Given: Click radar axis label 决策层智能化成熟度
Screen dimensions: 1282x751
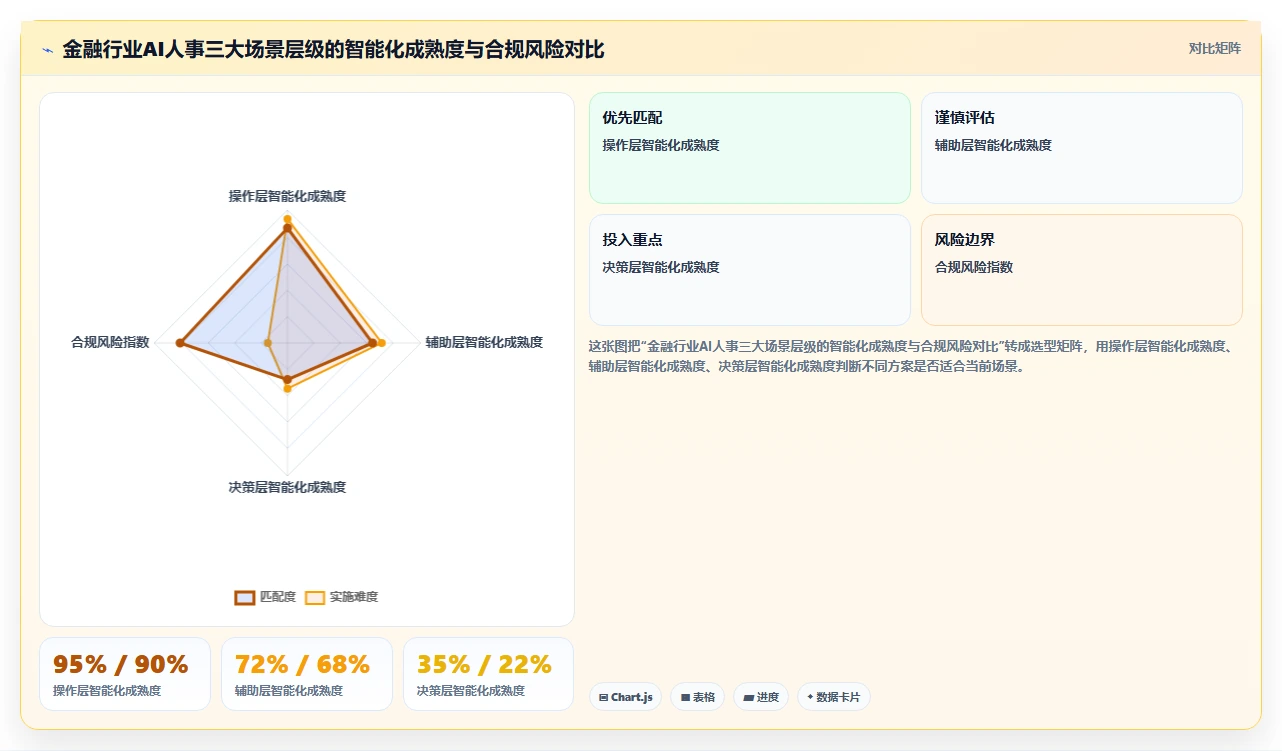Looking at the screenshot, I should pos(287,487).
